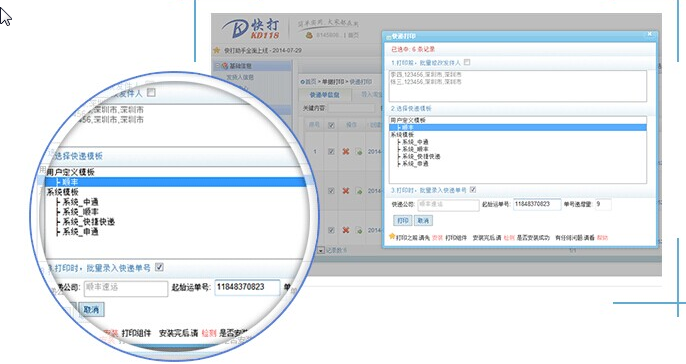Toggle the select-all checkbox in the table header

pyautogui.click(x=331, y=125)
